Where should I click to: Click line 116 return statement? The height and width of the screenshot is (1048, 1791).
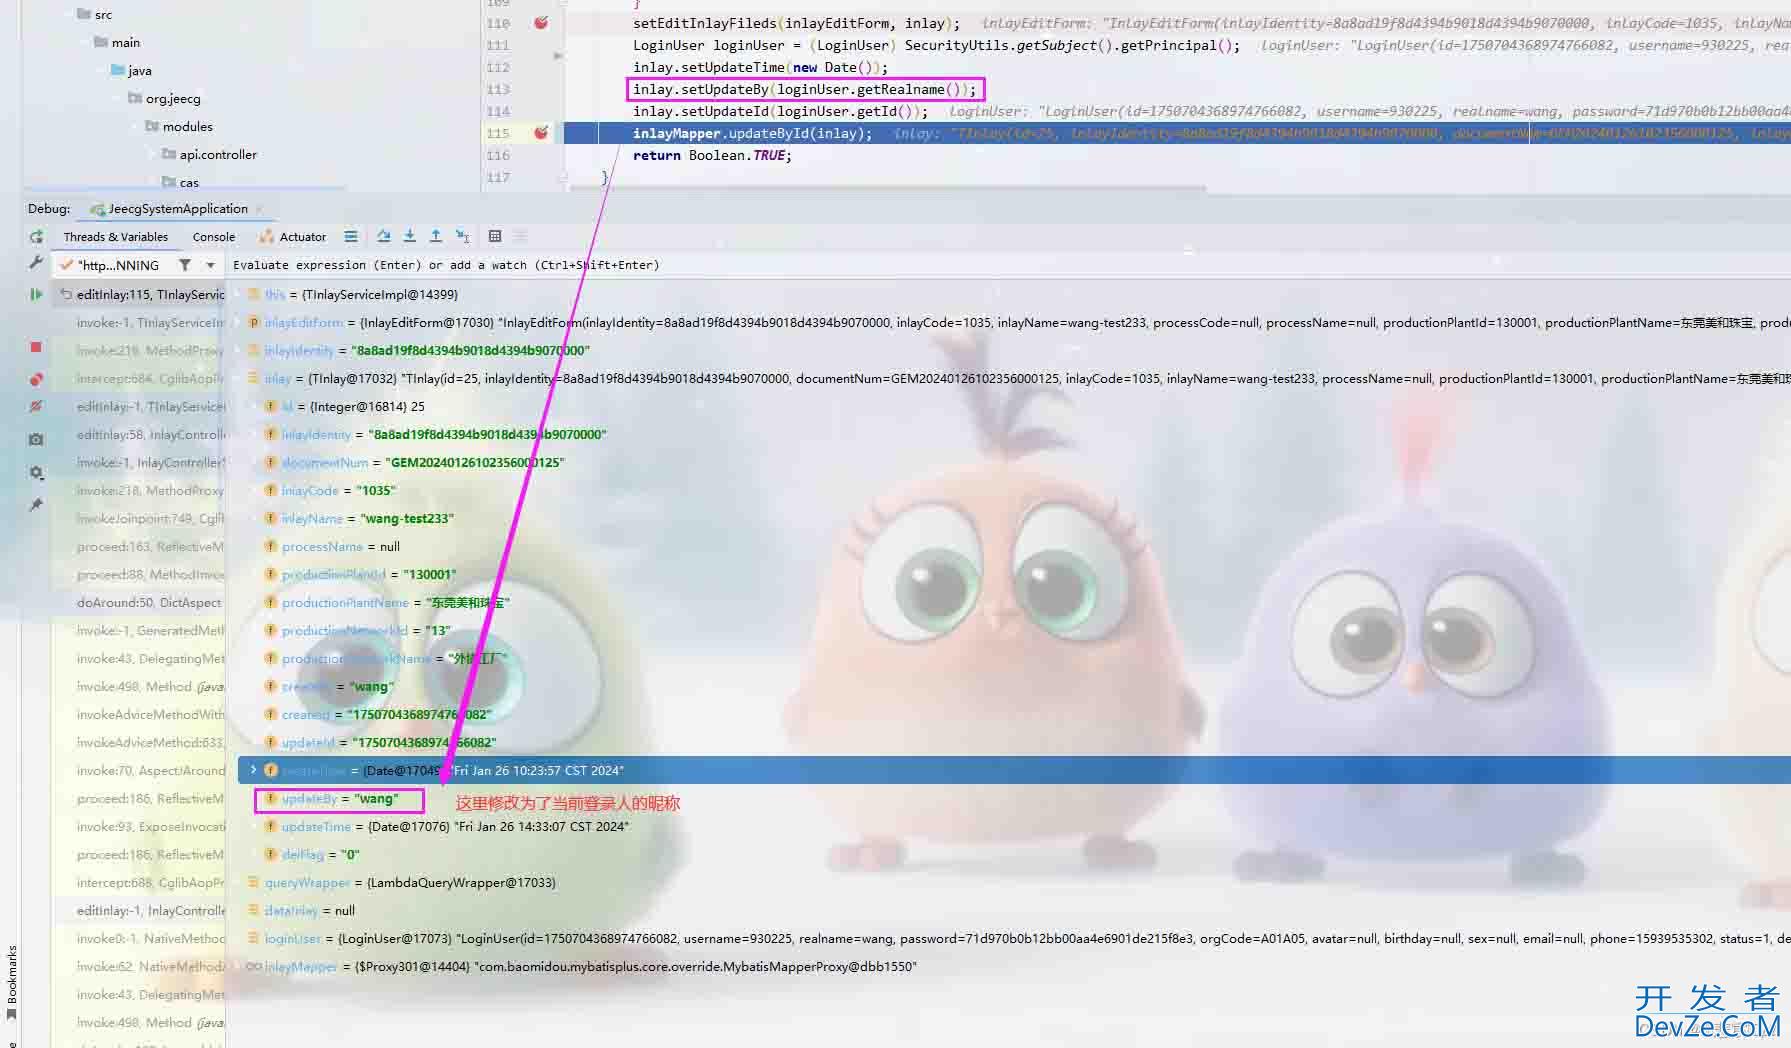pos(712,155)
